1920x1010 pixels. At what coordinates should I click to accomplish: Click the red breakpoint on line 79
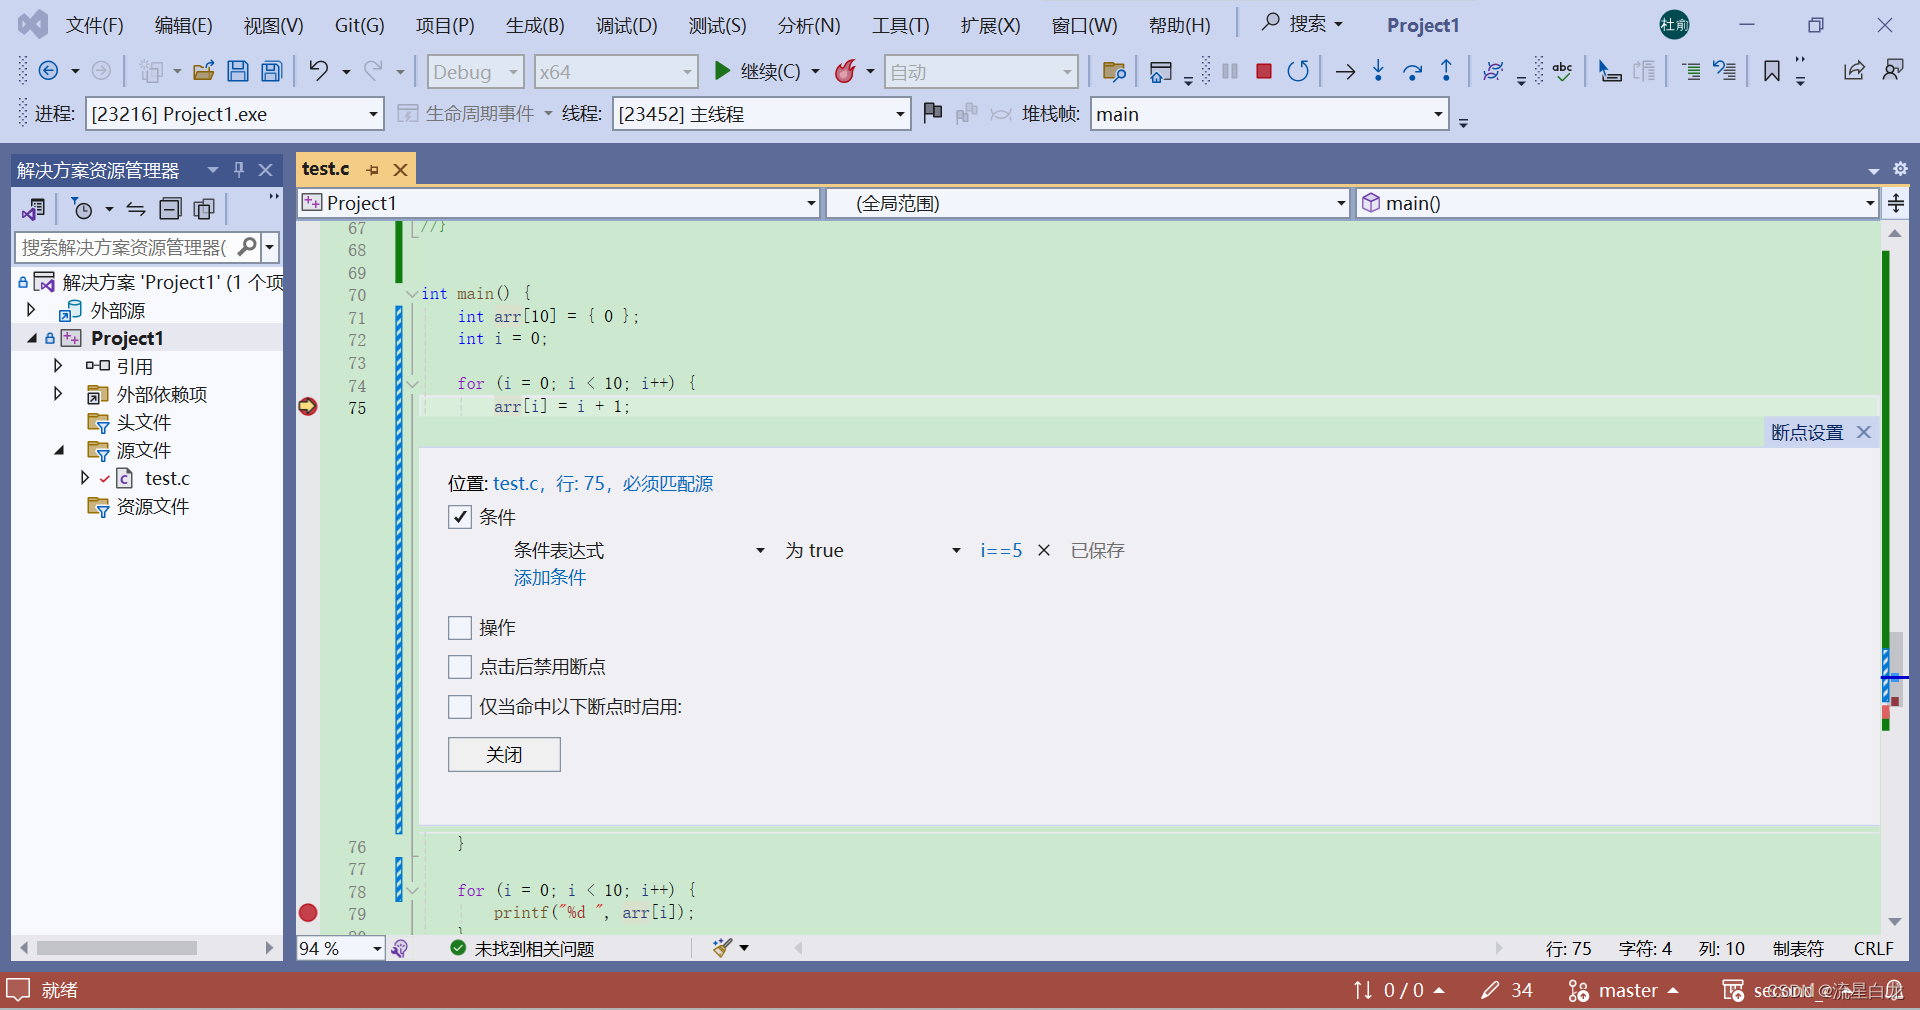[308, 912]
